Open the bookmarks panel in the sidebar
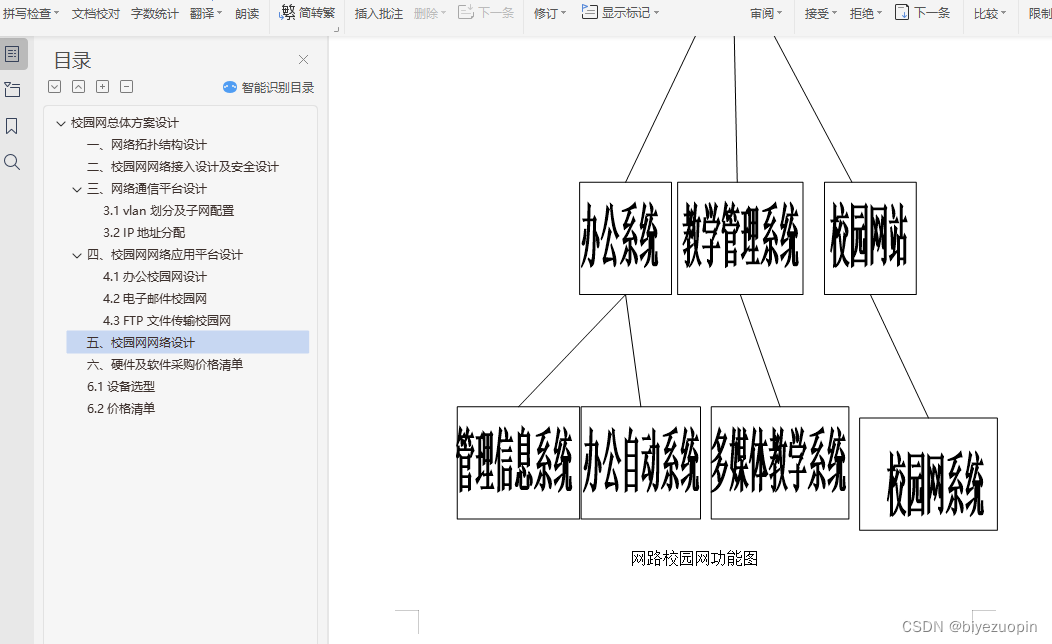Image resolution: width=1052 pixels, height=644 pixels. pos(12,125)
